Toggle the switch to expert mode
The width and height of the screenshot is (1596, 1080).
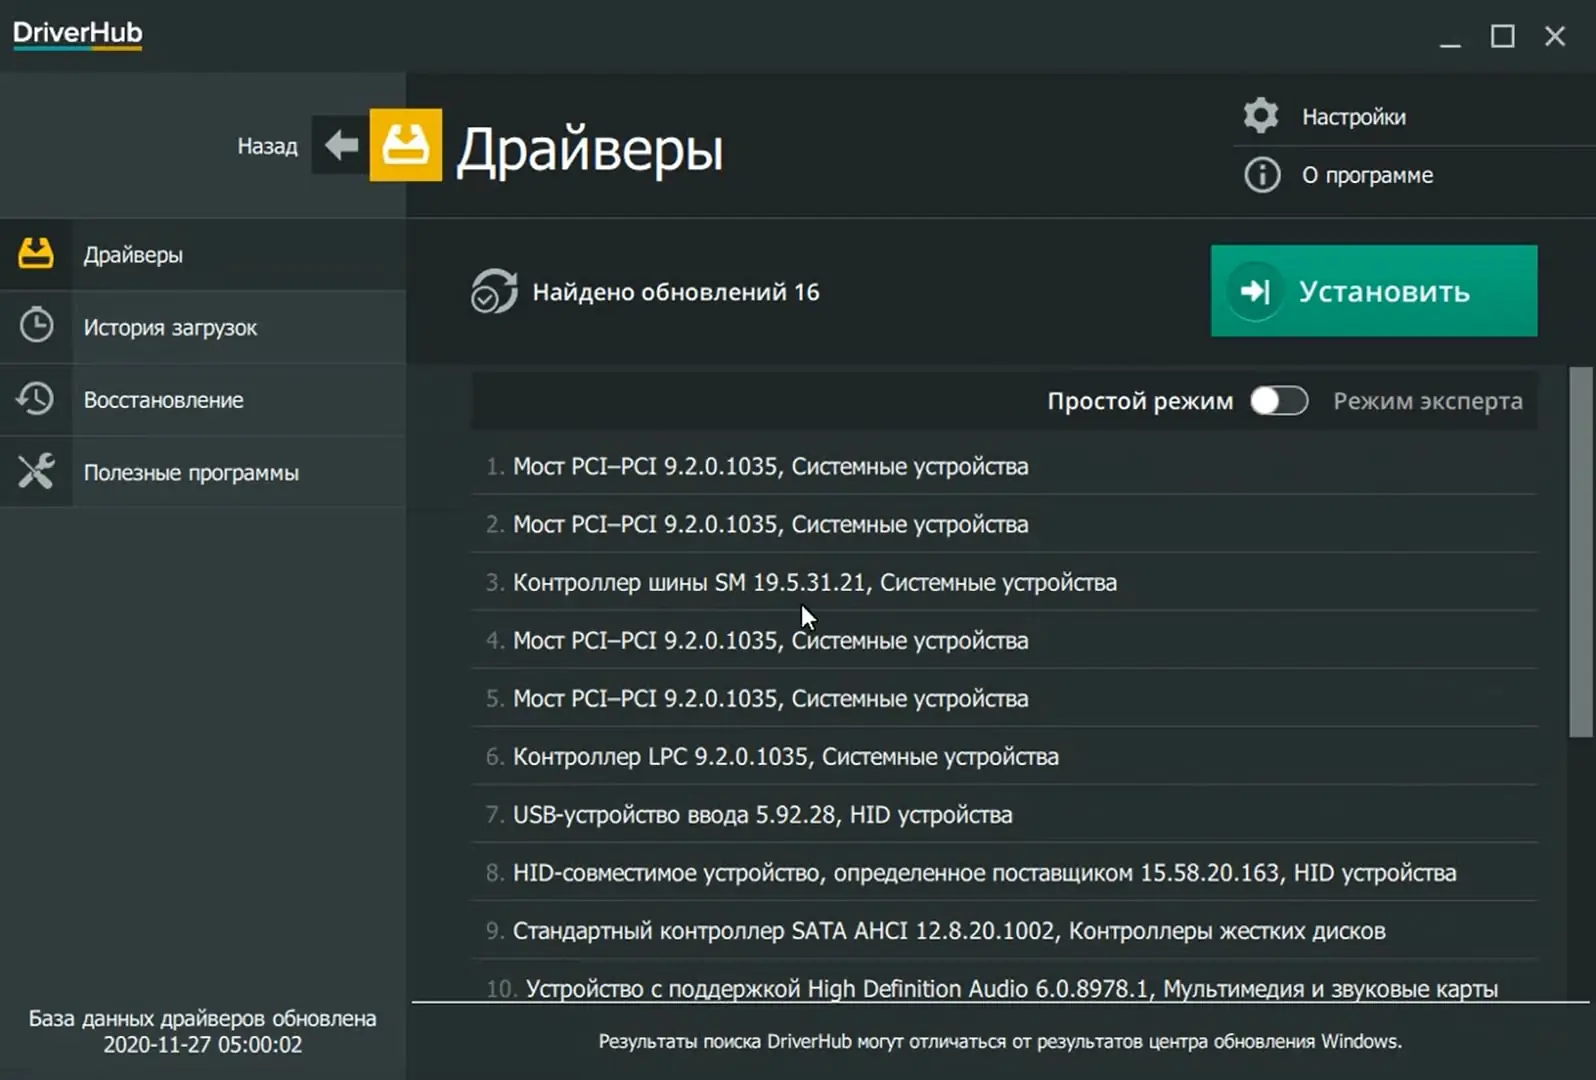point(1279,401)
